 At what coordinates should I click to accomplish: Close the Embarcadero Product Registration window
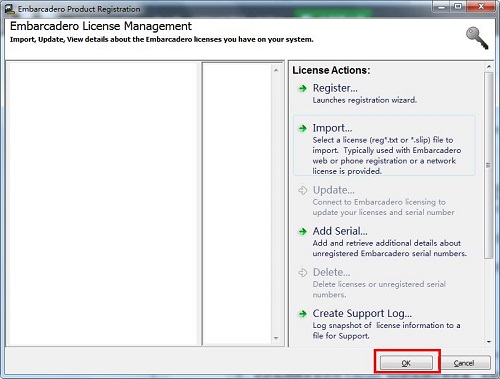481,7
